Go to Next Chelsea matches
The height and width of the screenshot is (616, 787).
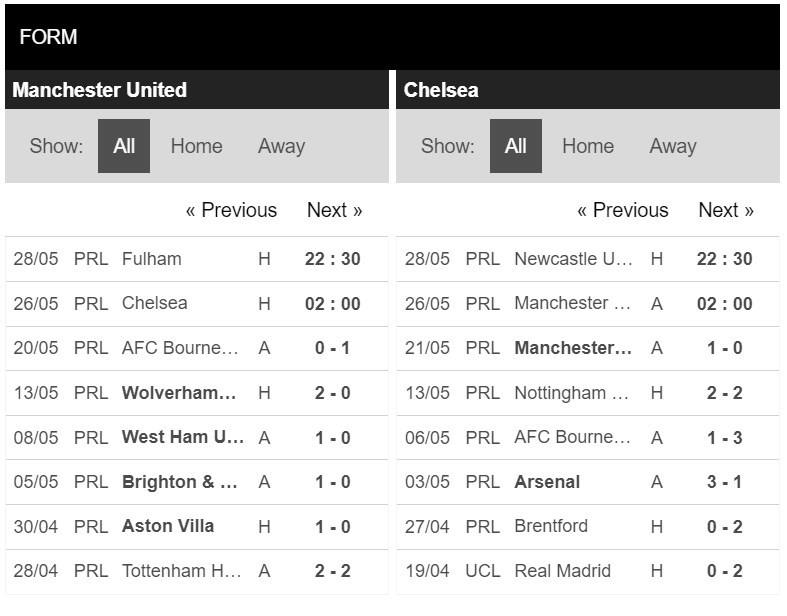tap(726, 210)
